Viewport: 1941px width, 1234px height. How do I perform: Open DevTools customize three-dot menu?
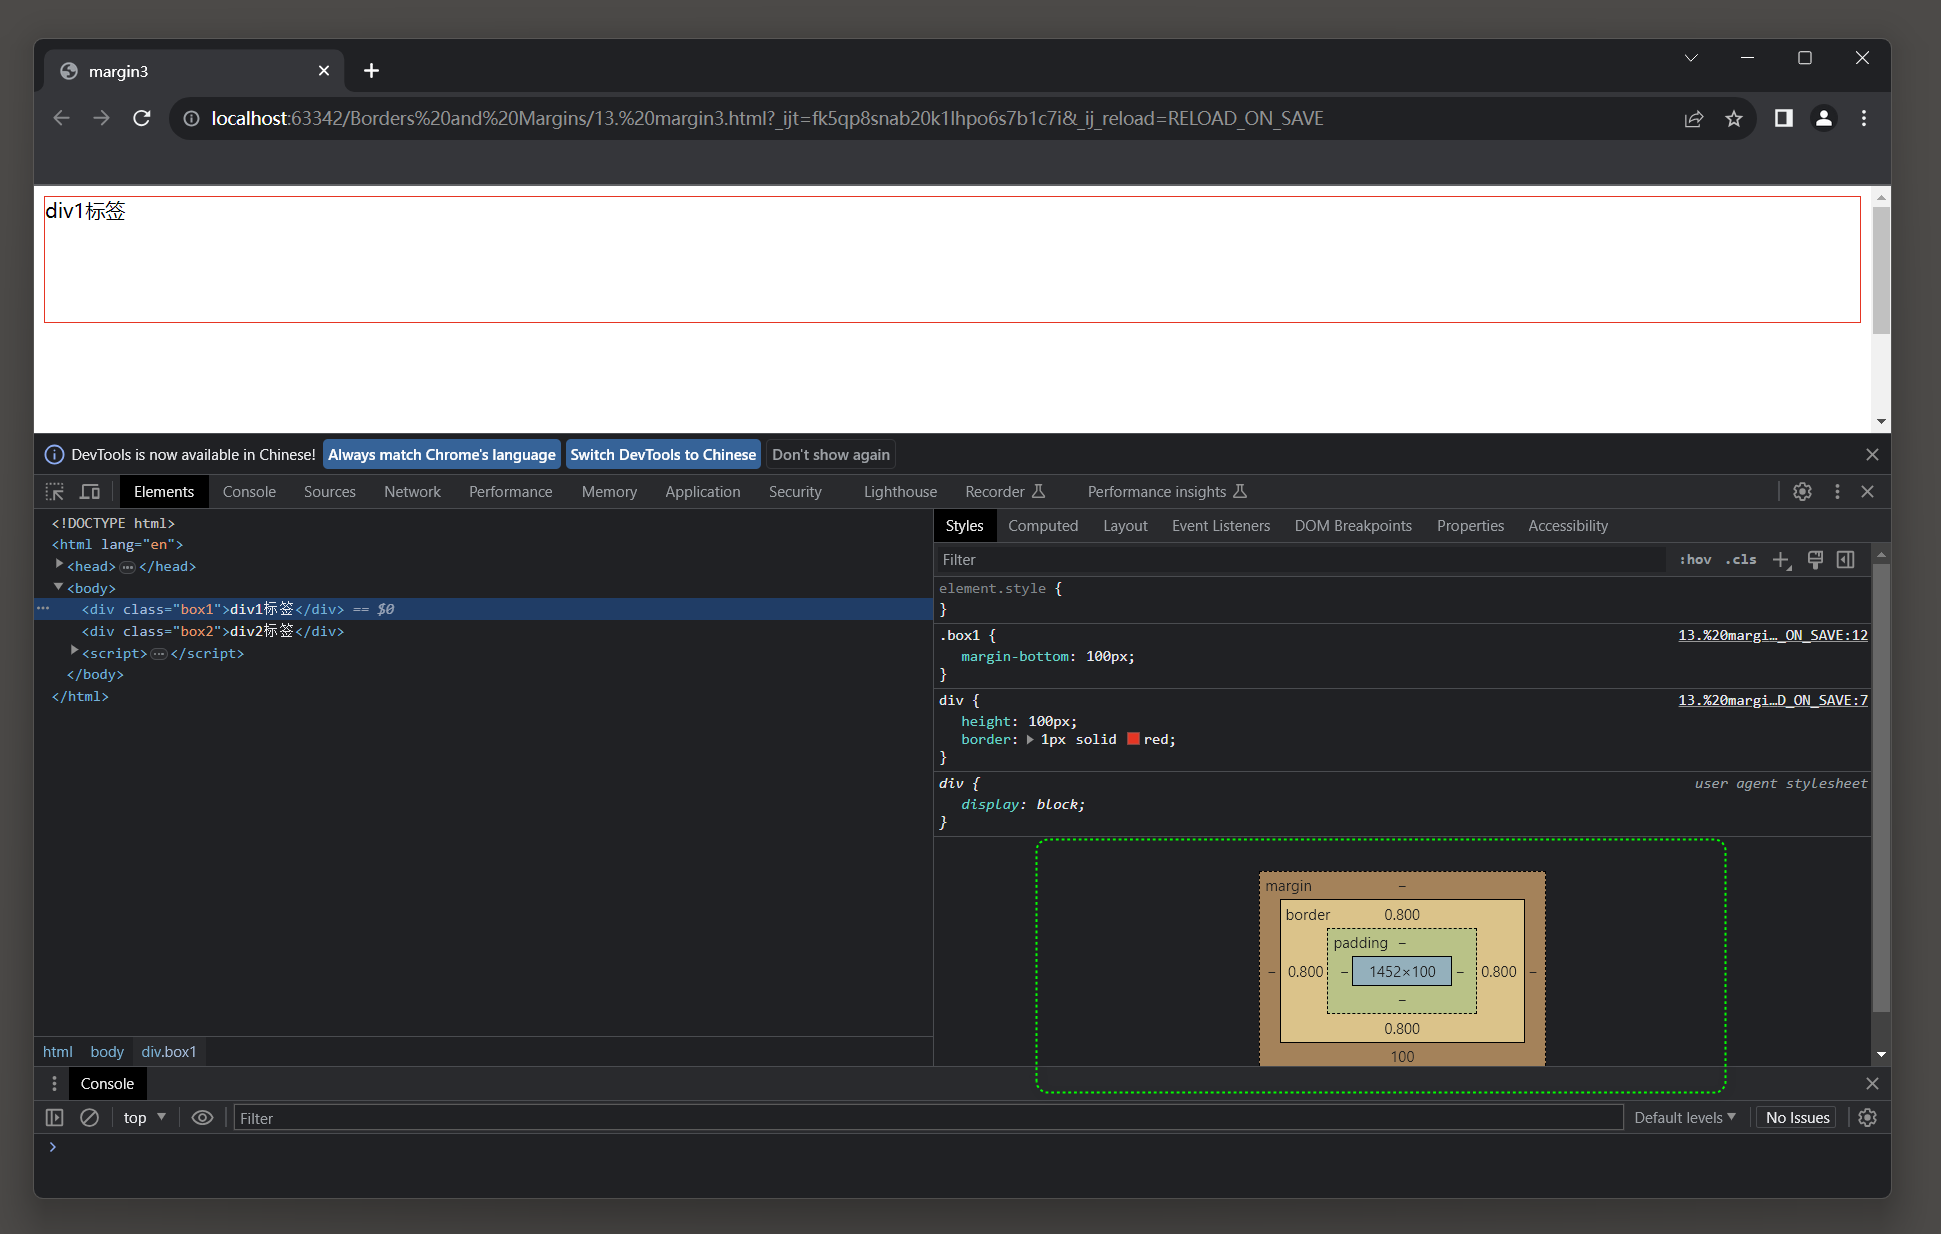[x=1837, y=492]
